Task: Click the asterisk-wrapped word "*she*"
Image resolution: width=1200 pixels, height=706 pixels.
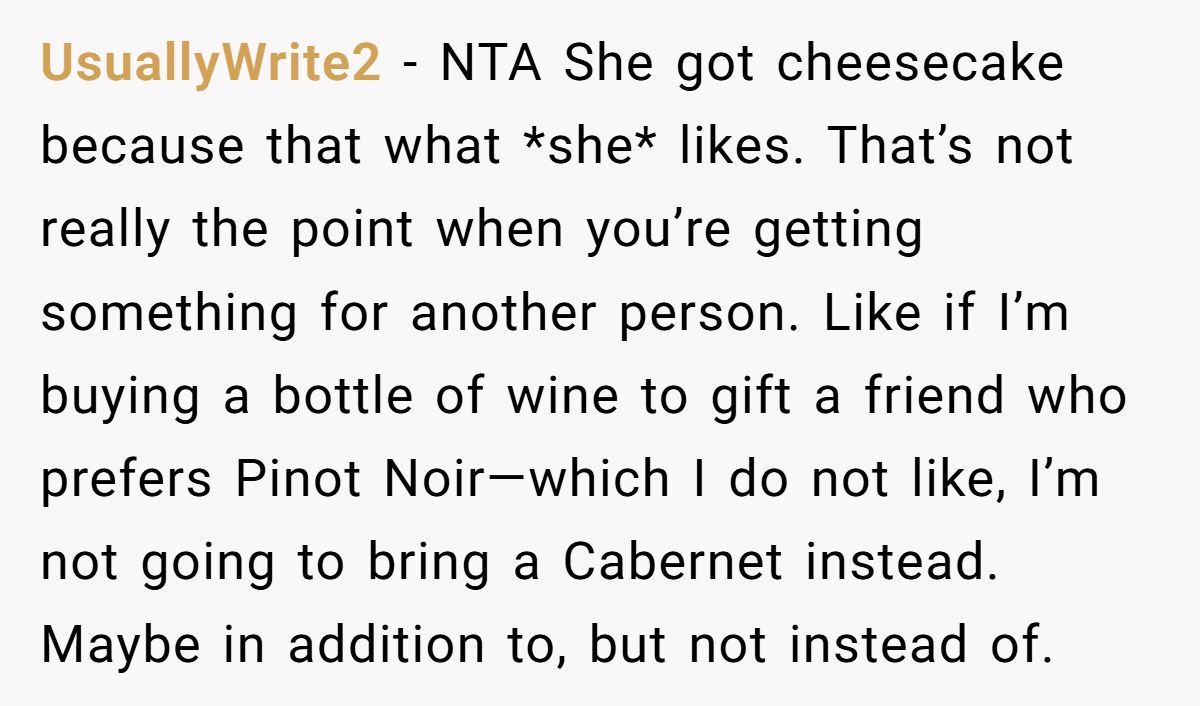Action: [x=590, y=148]
